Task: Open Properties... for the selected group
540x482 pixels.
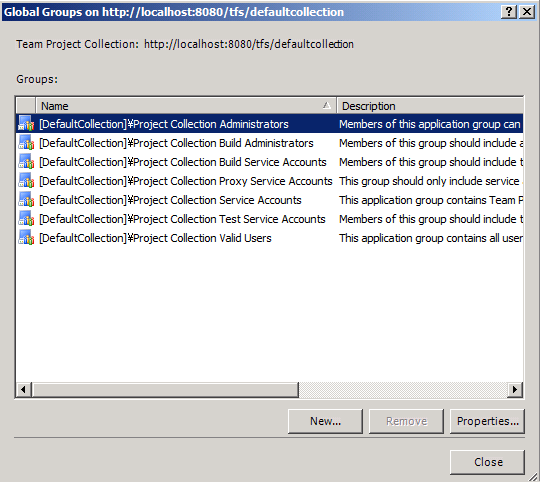Action: (487, 421)
